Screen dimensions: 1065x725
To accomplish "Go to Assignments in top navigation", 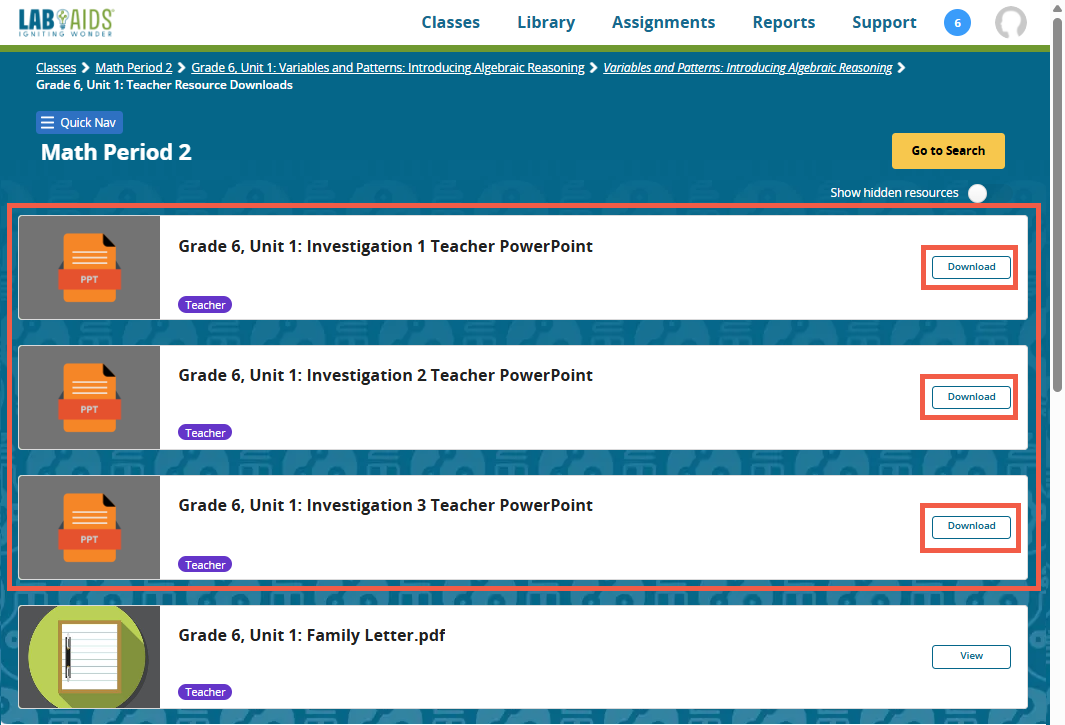I will [x=663, y=22].
